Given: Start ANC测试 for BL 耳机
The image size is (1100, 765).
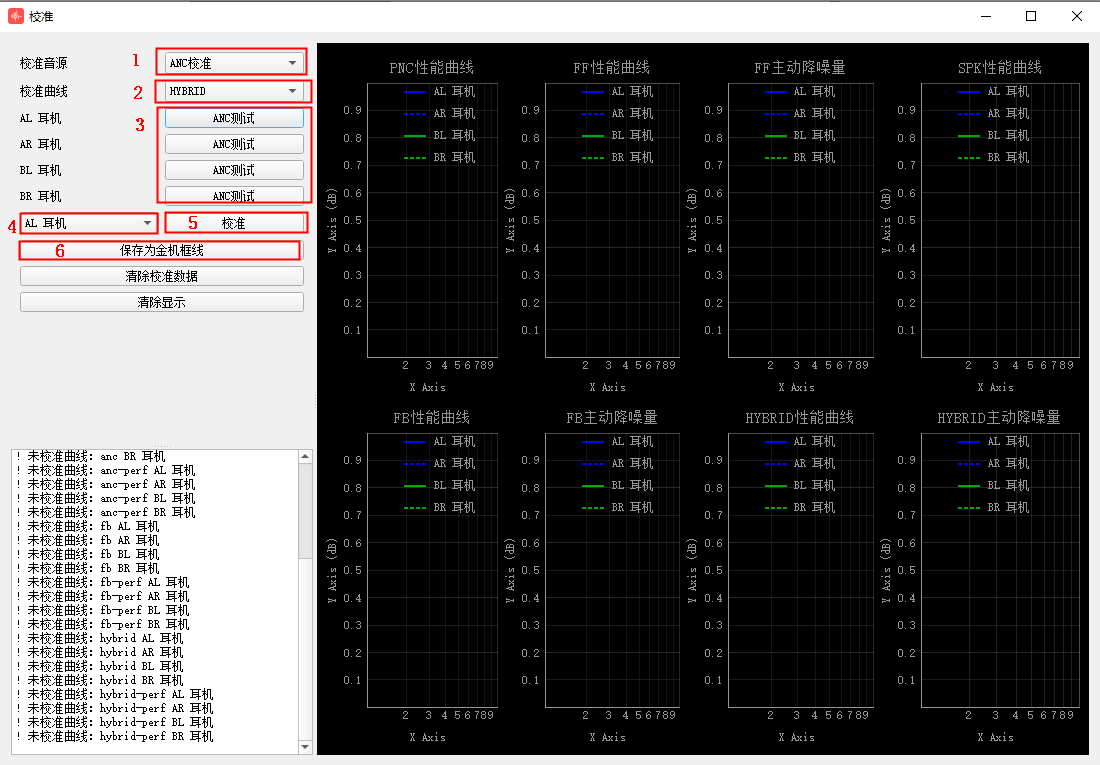Looking at the screenshot, I should [x=234, y=170].
